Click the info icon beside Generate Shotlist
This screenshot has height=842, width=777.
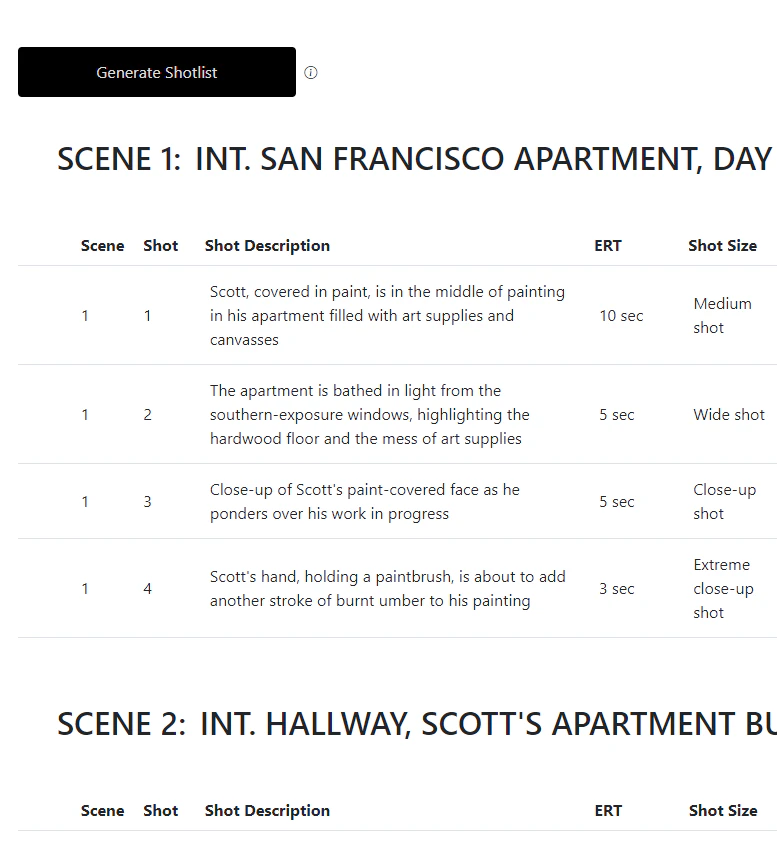pyautogui.click(x=311, y=73)
